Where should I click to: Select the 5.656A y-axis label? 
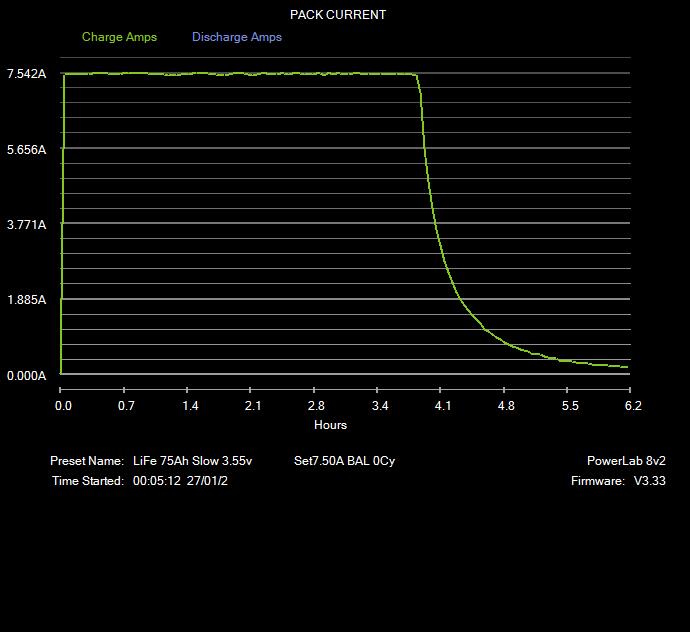[x=26, y=150]
